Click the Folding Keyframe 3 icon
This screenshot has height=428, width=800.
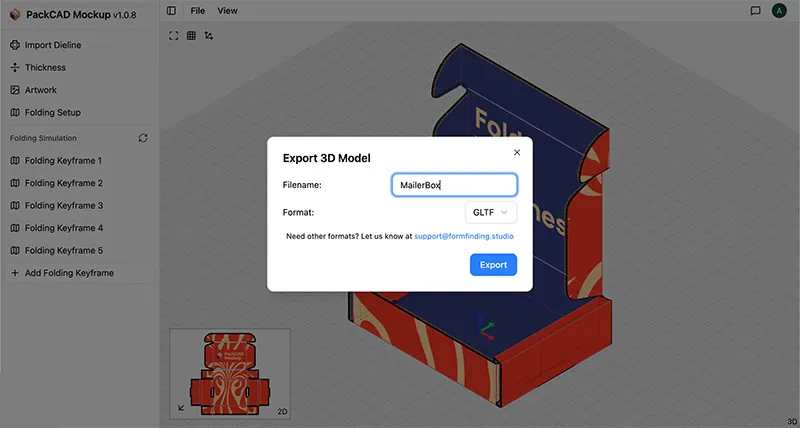point(15,205)
